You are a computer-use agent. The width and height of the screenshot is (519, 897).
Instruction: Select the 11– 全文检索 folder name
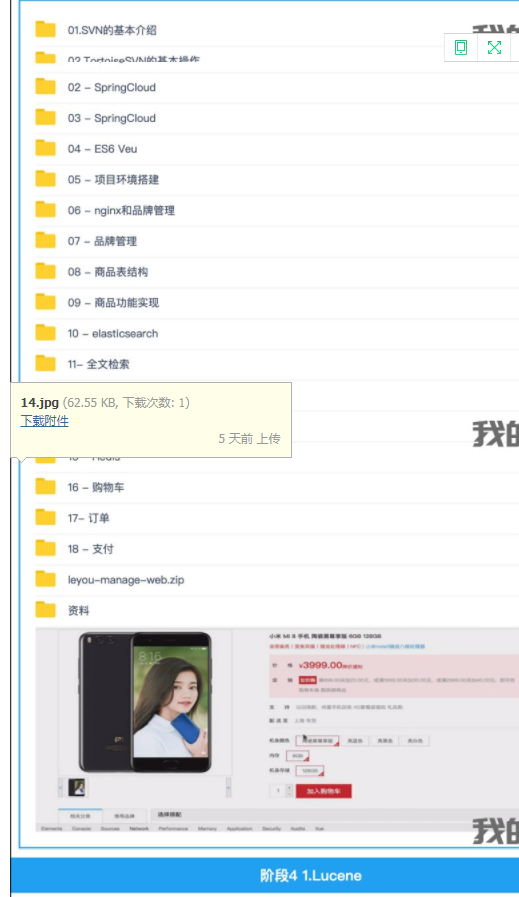(98, 364)
